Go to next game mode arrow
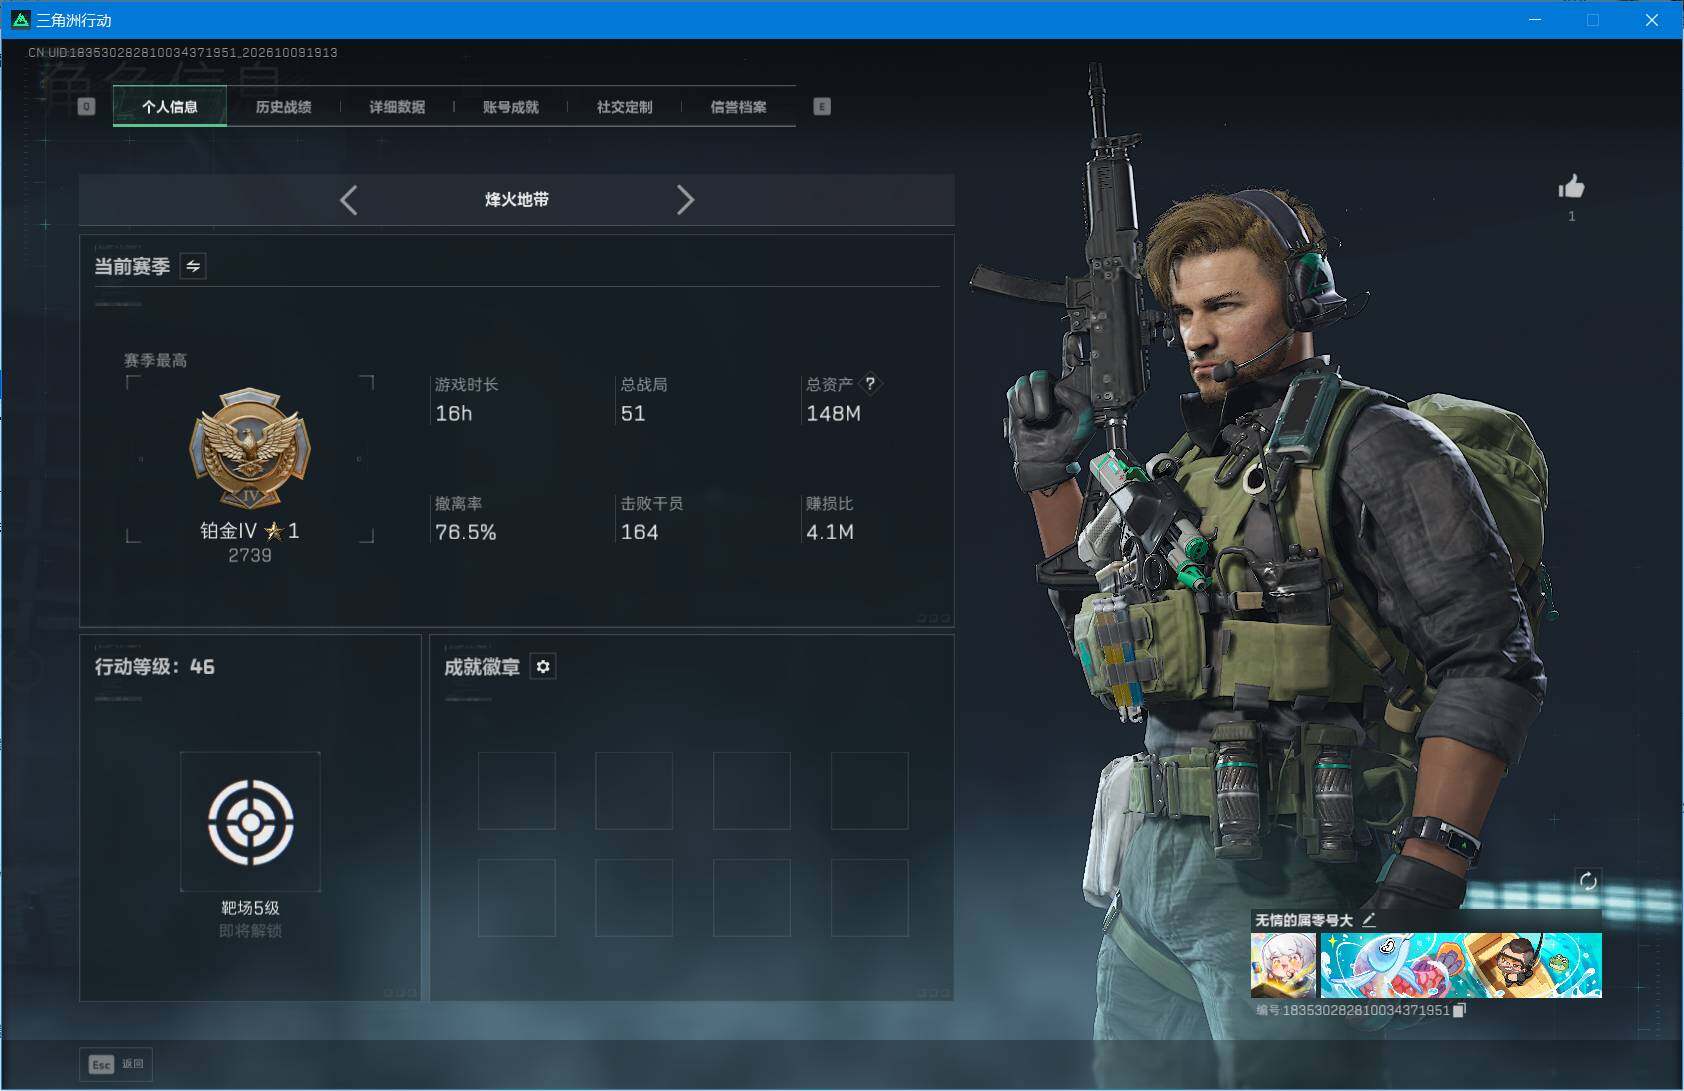 pyautogui.click(x=685, y=200)
